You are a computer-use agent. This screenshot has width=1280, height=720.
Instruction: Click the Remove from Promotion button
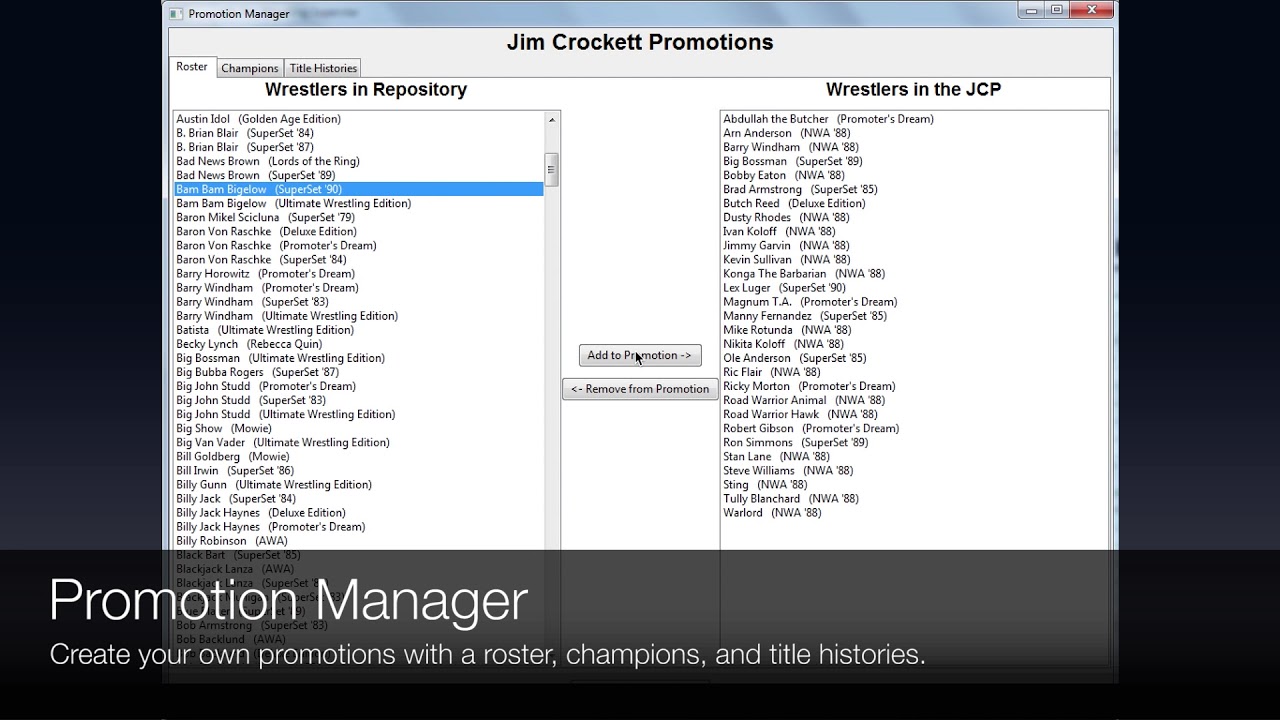click(x=640, y=389)
